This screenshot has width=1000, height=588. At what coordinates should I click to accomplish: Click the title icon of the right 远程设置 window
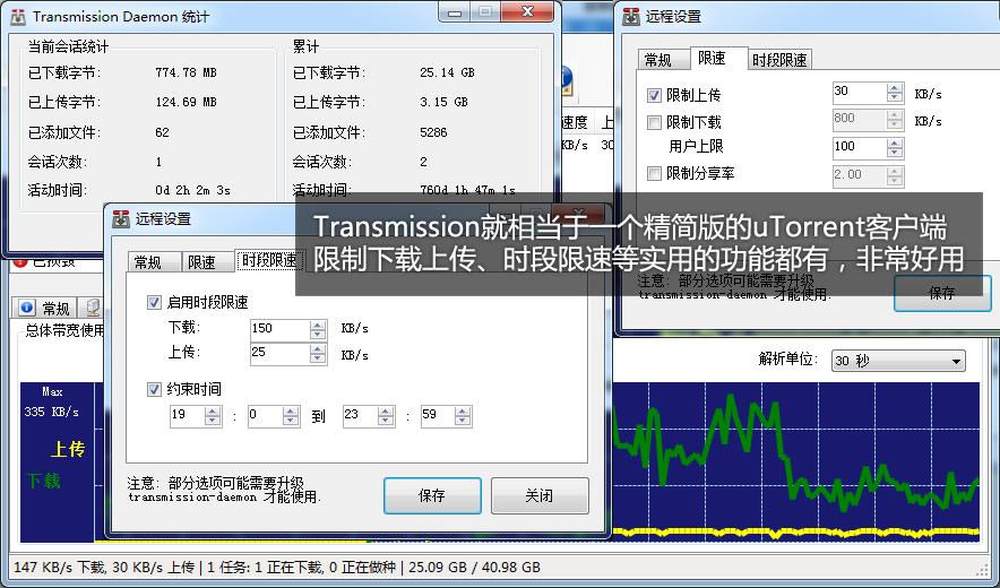[631, 16]
